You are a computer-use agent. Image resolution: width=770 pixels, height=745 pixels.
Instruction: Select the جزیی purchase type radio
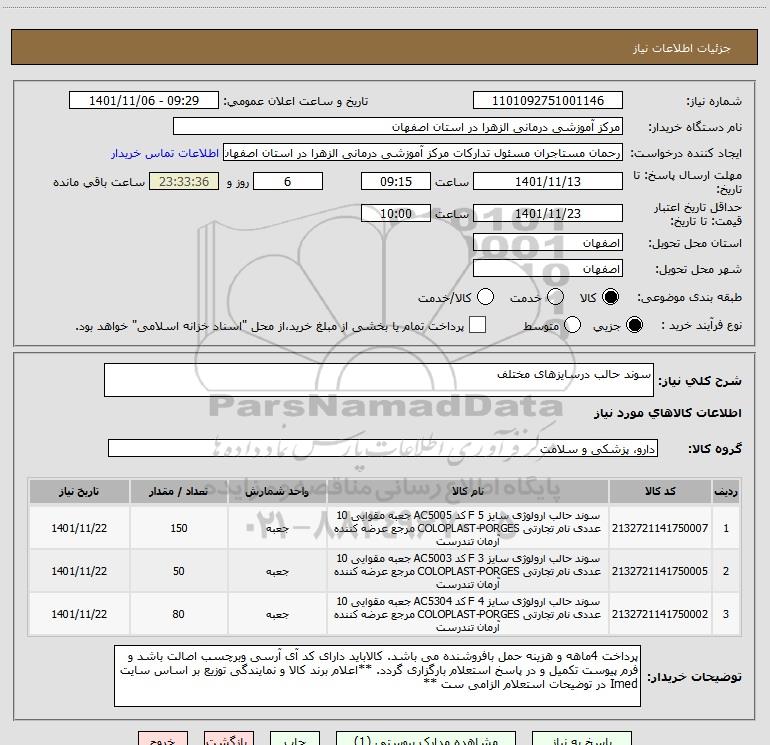(x=634, y=325)
